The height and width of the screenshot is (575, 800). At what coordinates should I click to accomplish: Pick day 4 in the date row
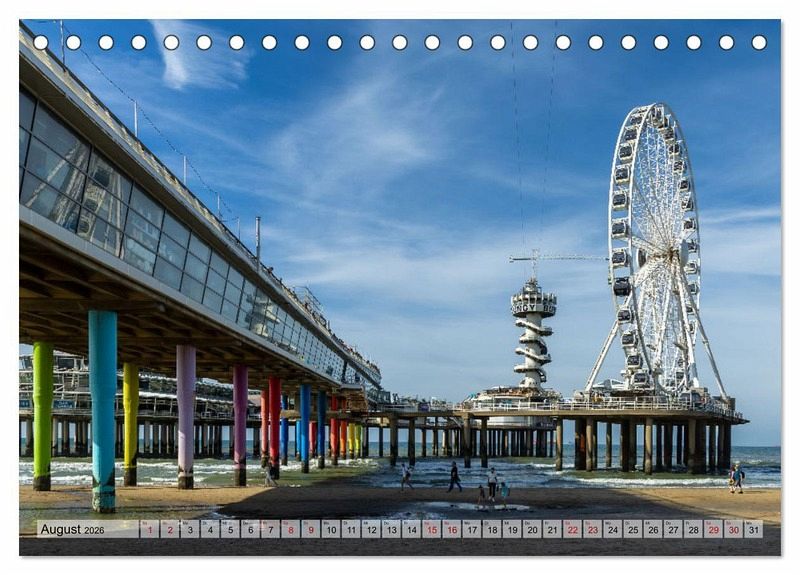[x=210, y=529]
